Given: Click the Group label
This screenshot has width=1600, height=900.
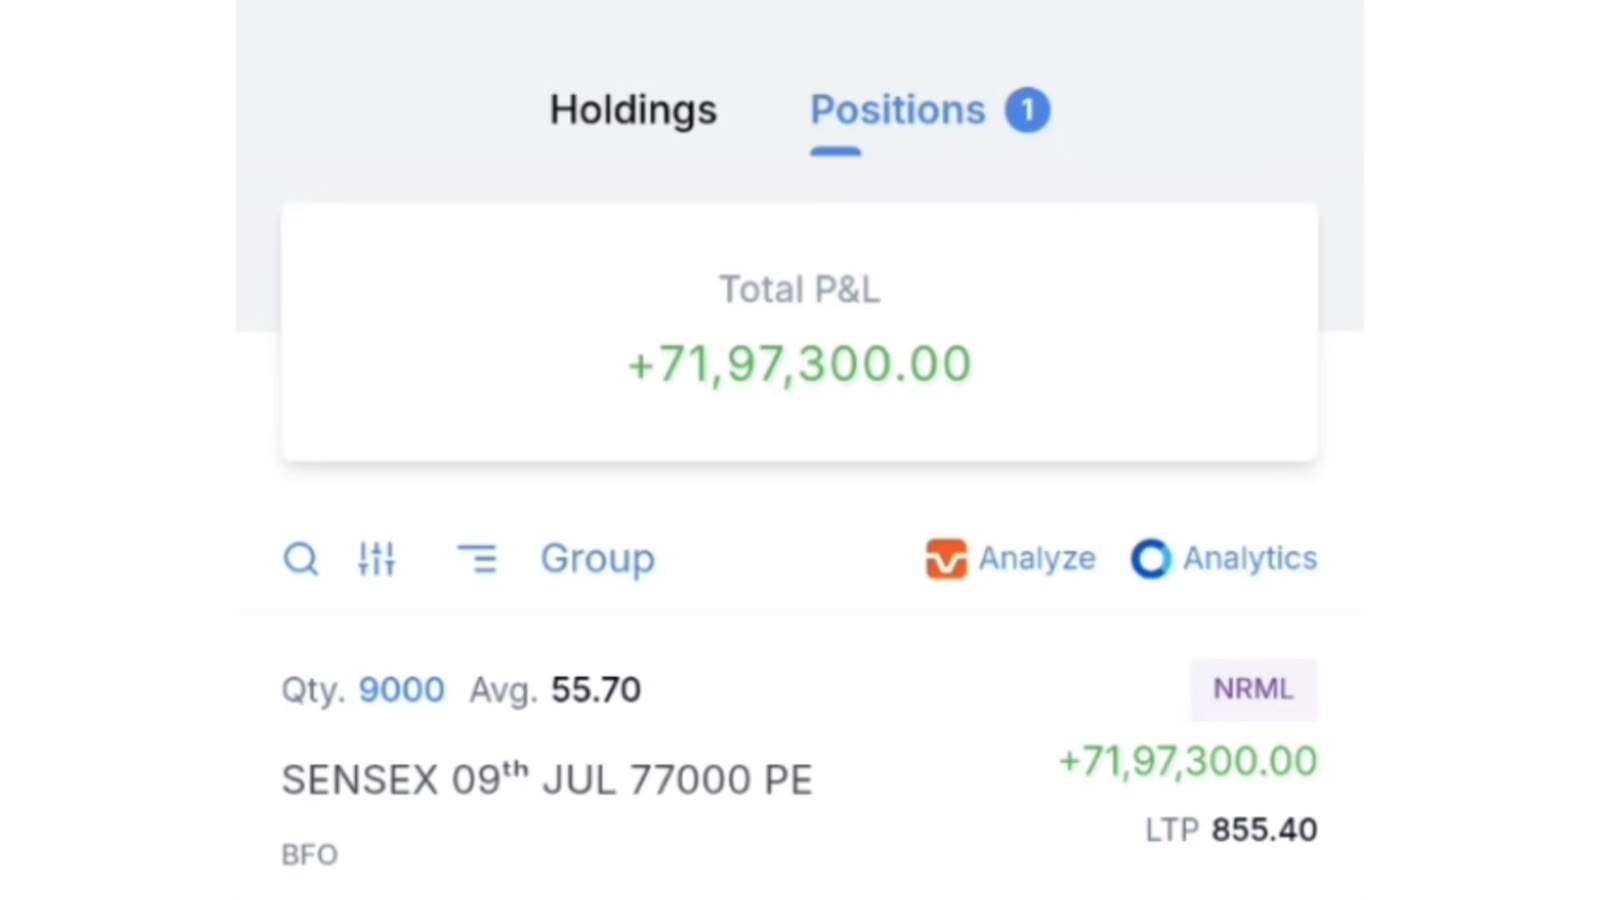Looking at the screenshot, I should [598, 559].
